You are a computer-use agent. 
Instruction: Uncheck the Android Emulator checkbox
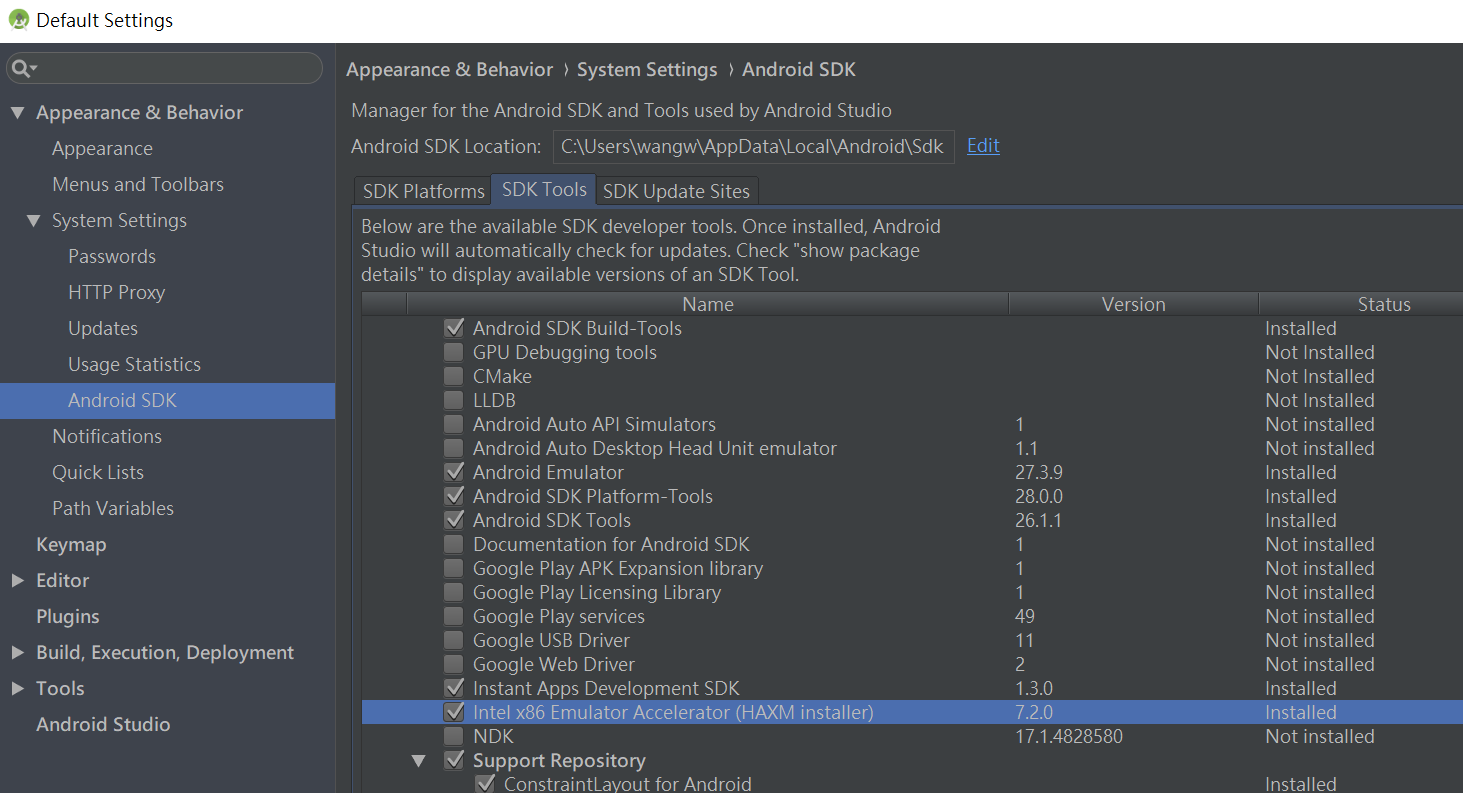coord(454,472)
